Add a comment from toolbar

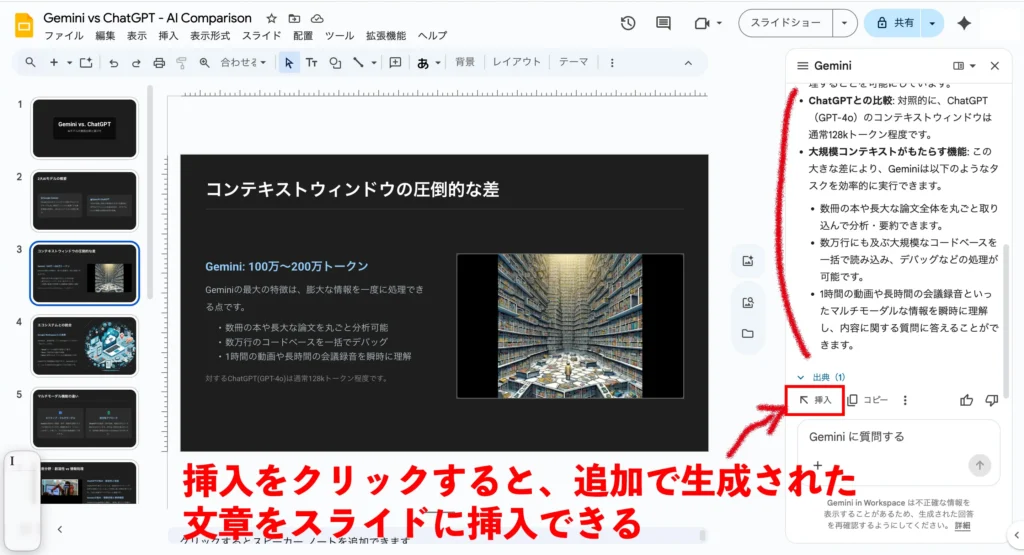click(395, 63)
